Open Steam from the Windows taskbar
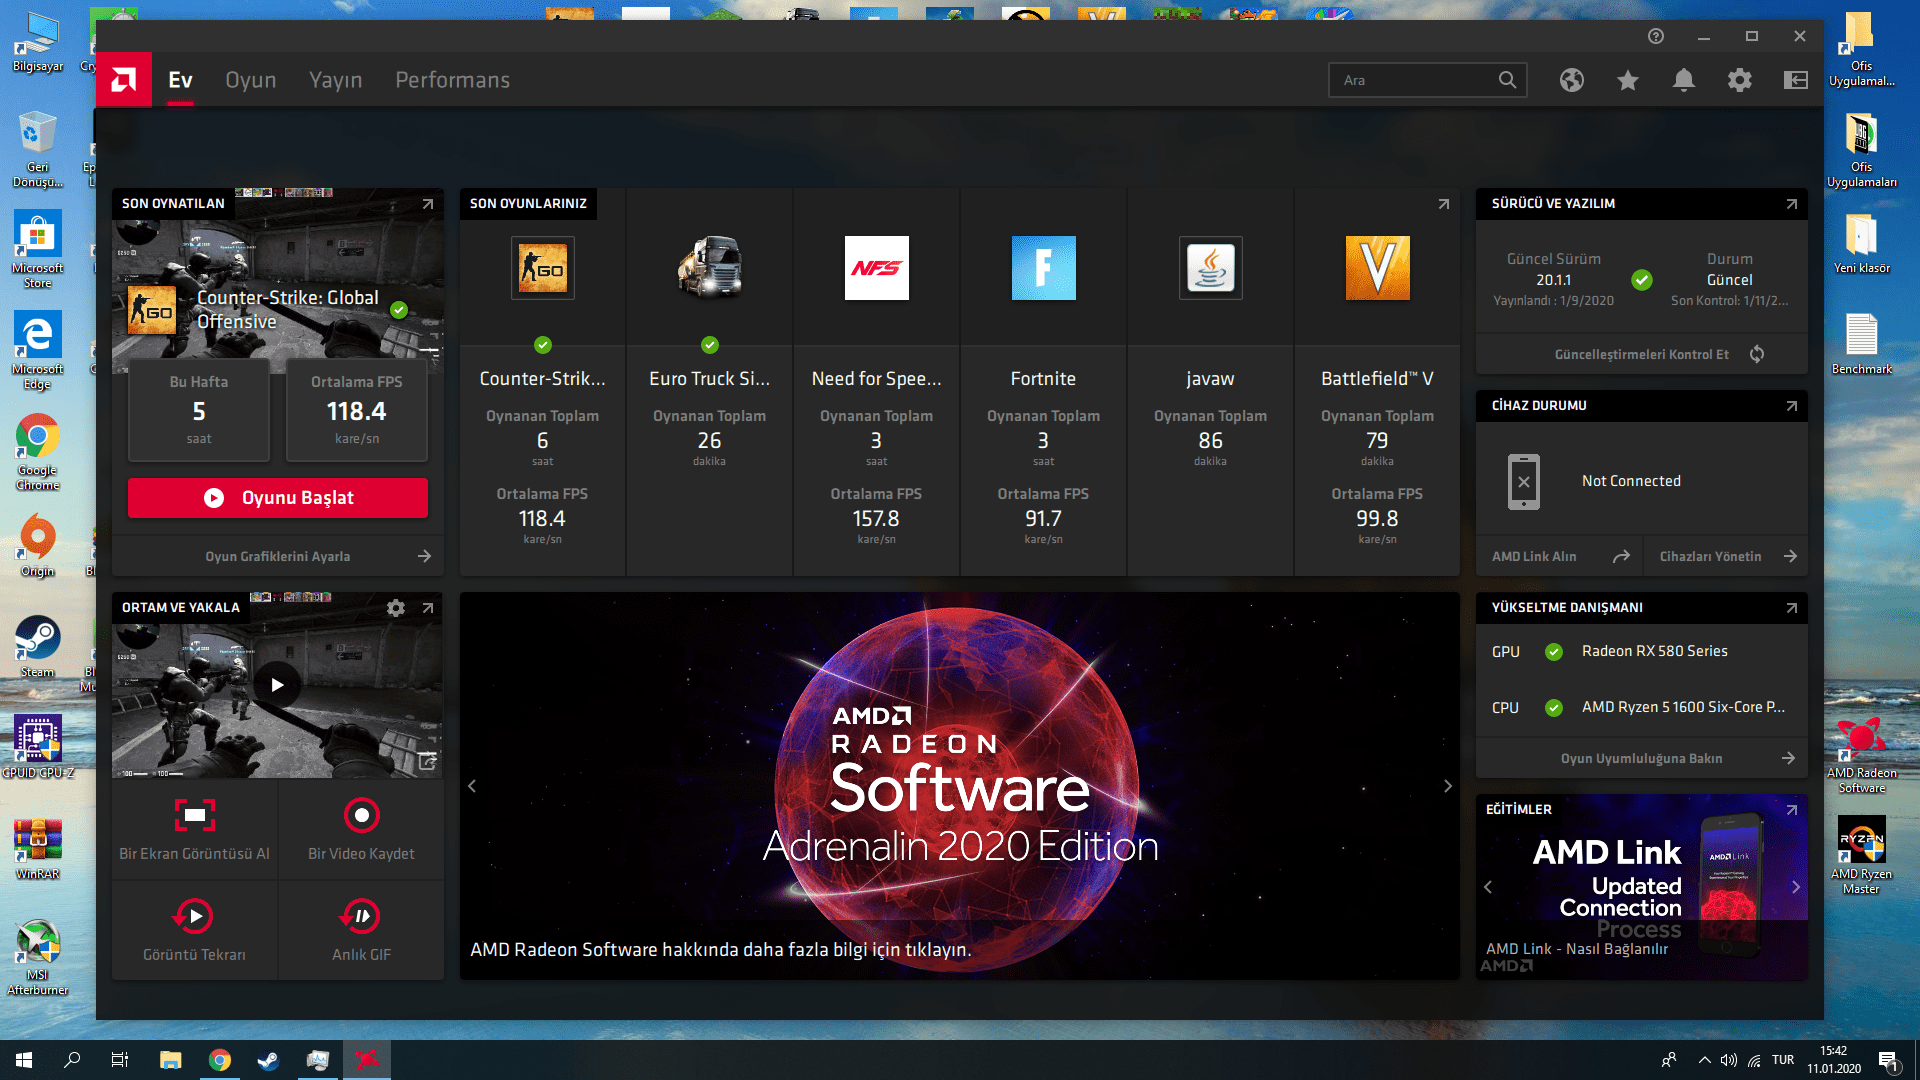The width and height of the screenshot is (1920, 1080). pos(268,1060)
